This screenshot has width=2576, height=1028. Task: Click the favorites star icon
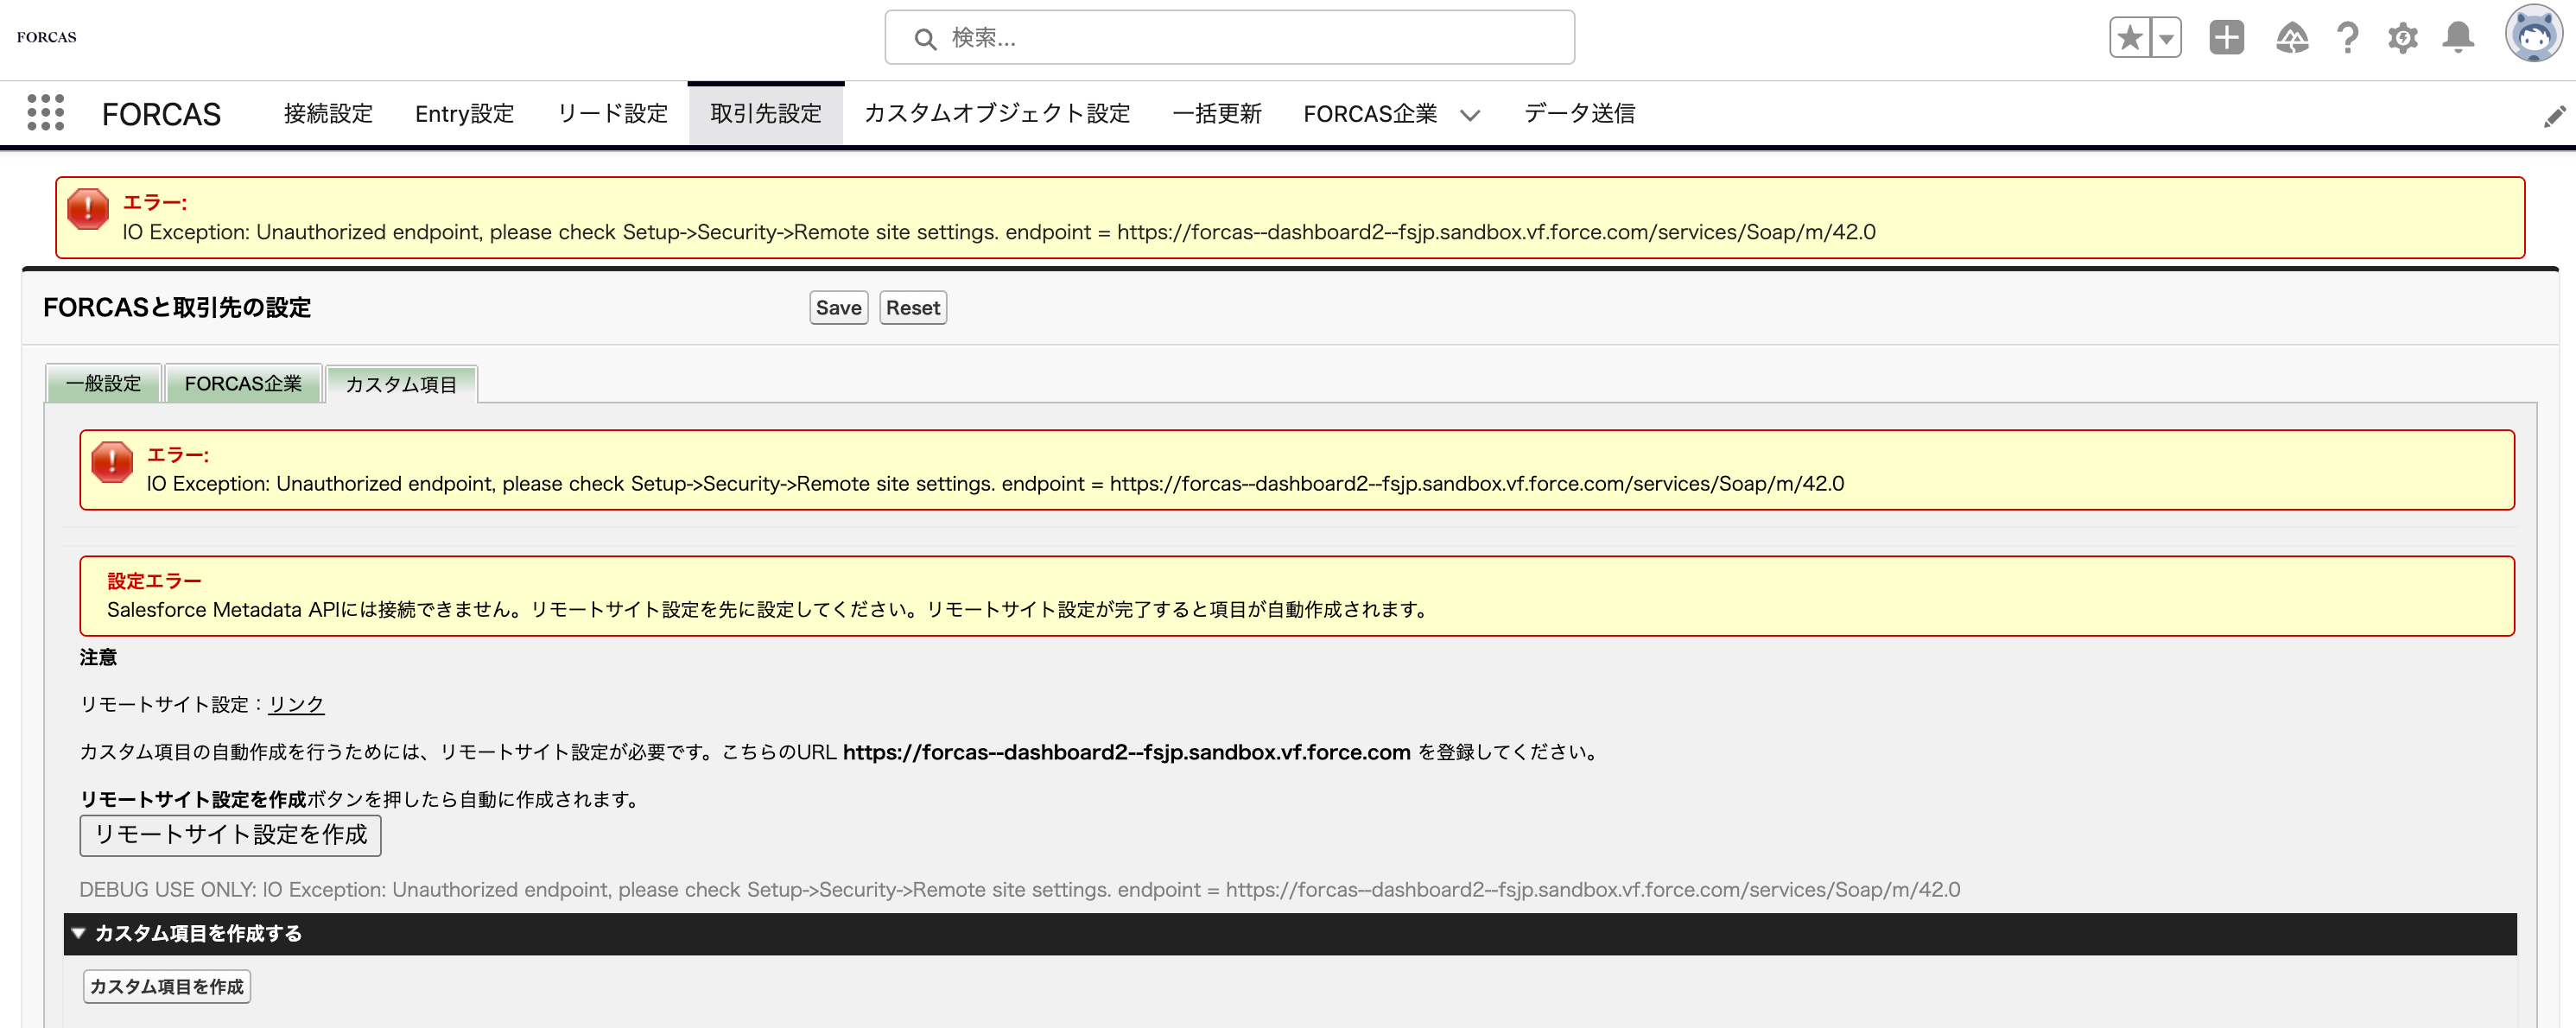pos(2129,37)
